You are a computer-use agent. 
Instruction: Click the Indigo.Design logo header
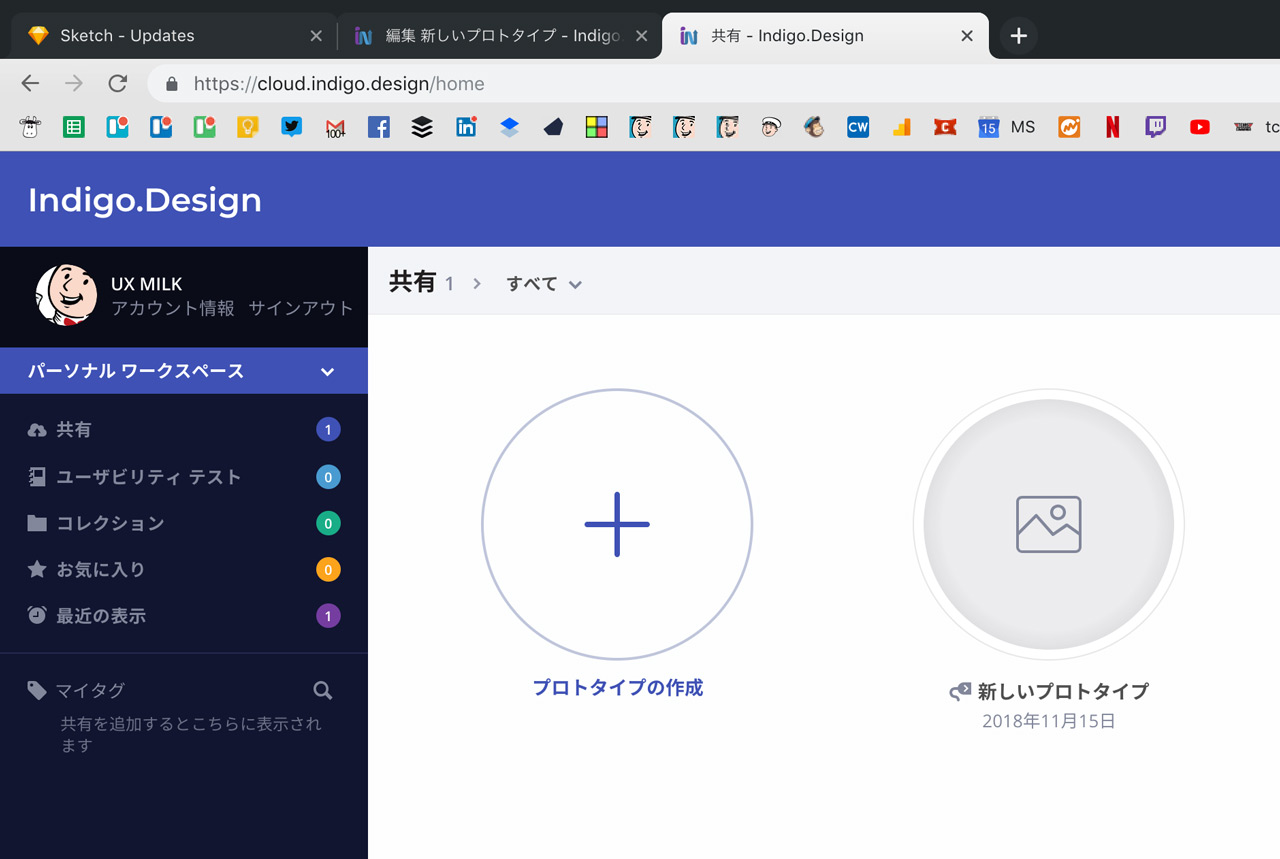tap(145, 200)
